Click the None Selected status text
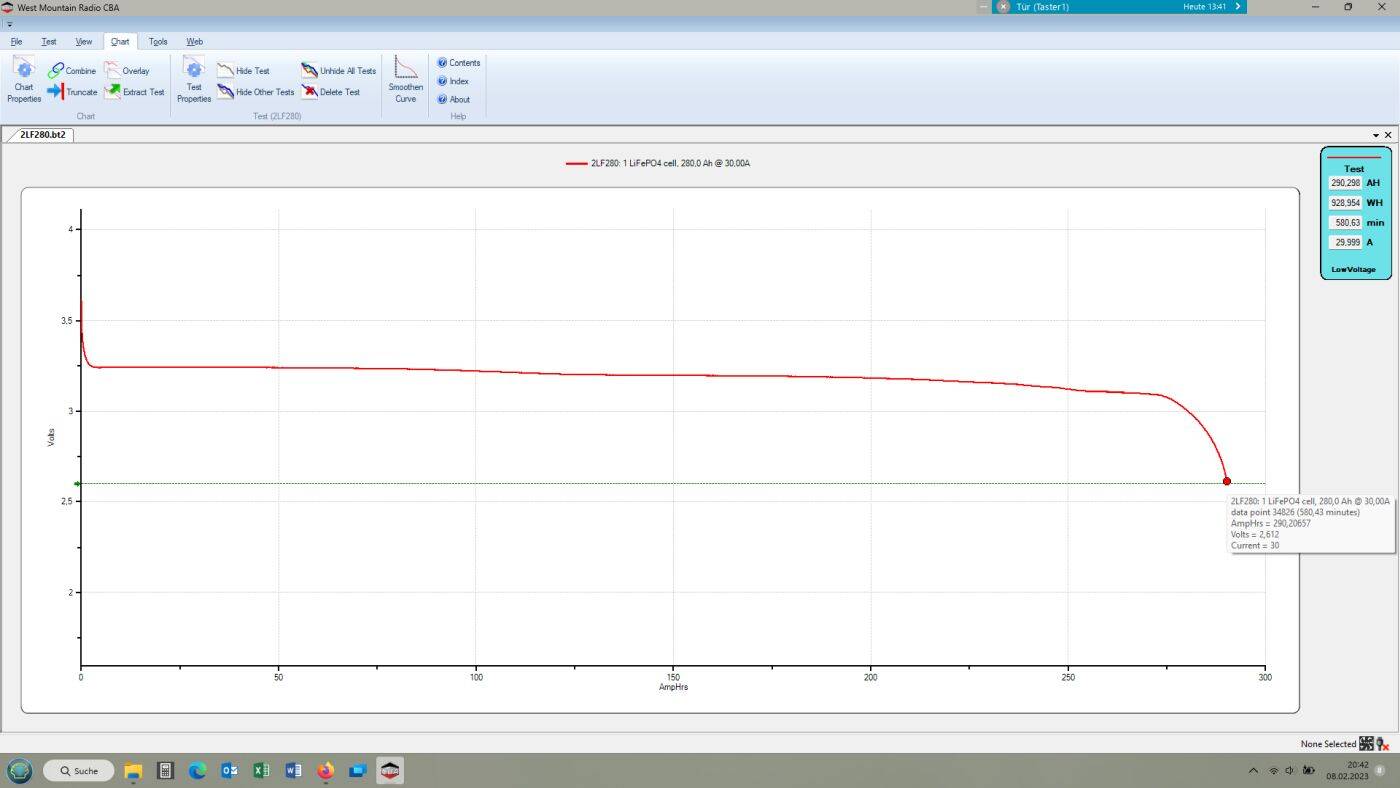 point(1328,744)
